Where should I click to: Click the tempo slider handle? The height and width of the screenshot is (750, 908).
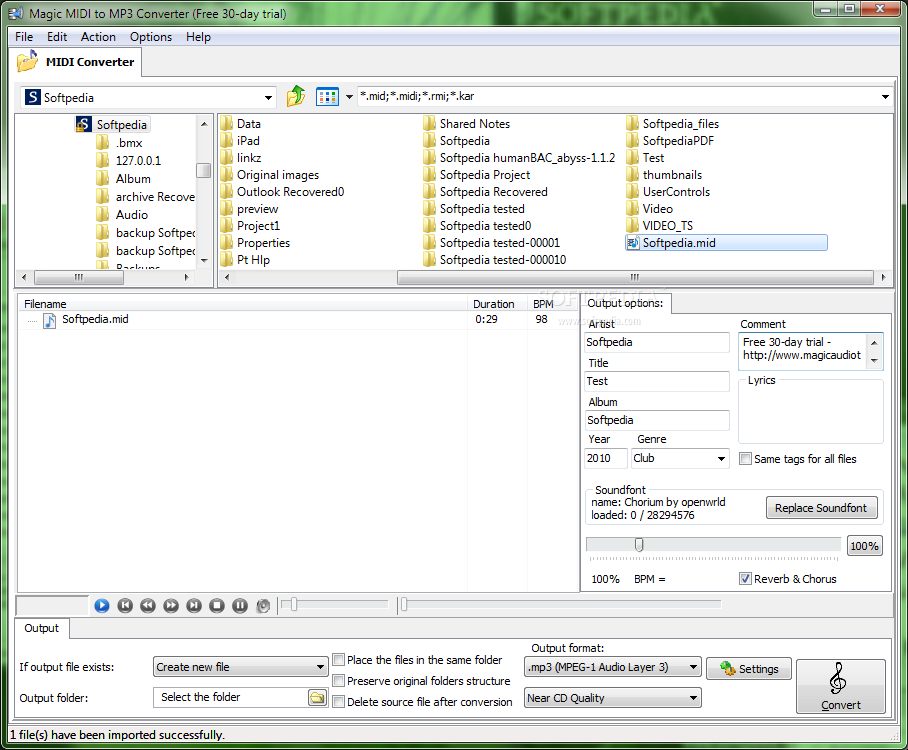pyautogui.click(x=639, y=545)
